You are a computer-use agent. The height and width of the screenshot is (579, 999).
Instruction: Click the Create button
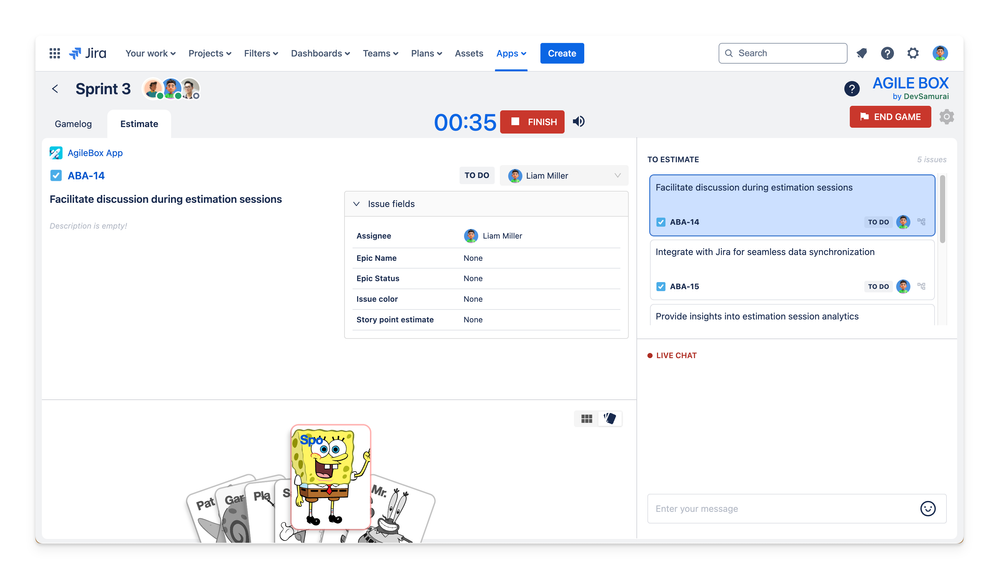click(562, 54)
